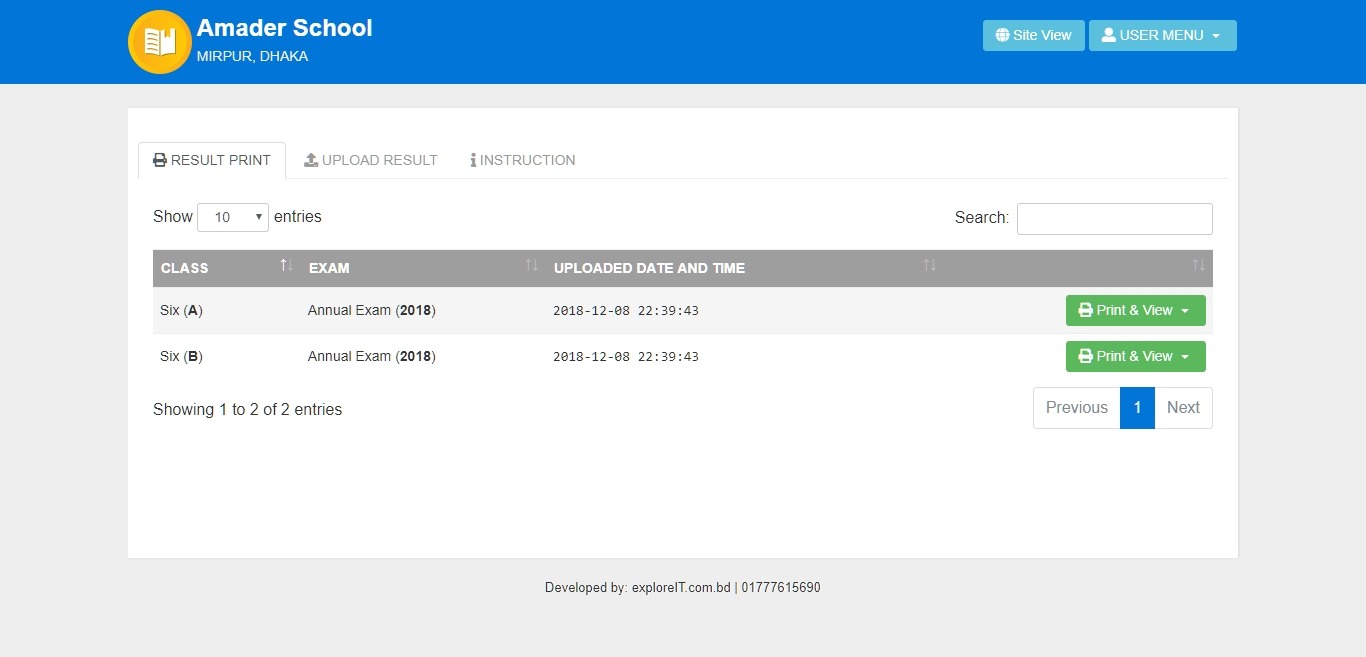Click the upload timestamp in Six (A) row
This screenshot has height=657, width=1366.
point(626,311)
